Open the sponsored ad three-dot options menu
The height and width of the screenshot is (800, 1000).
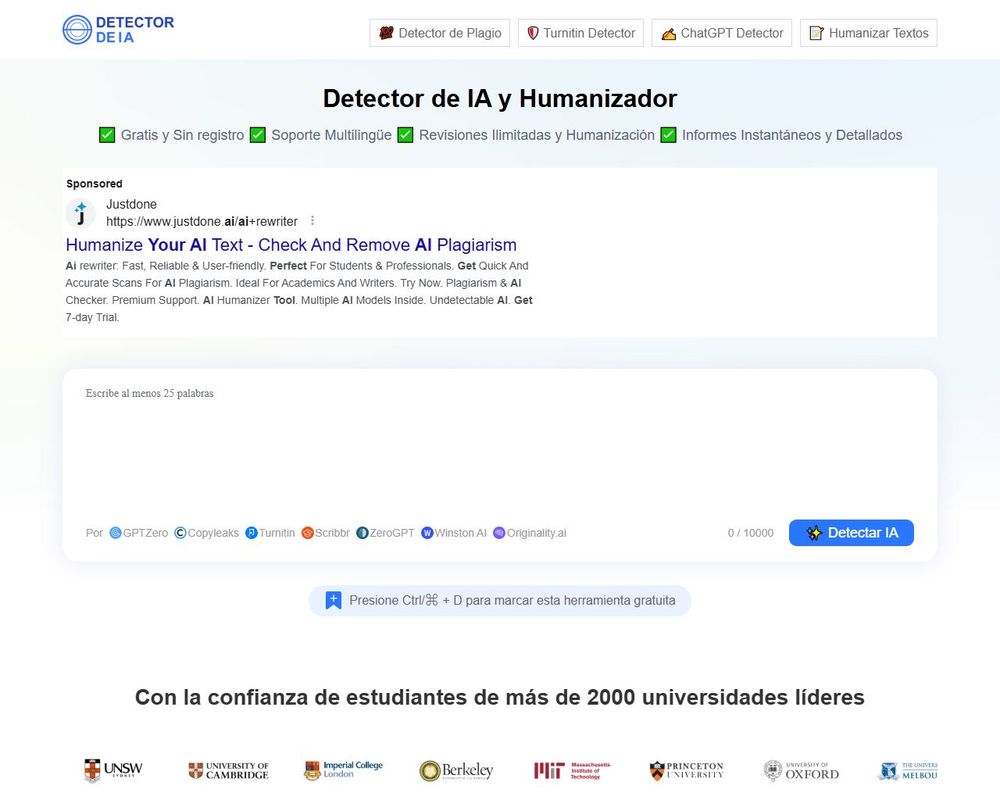pyautogui.click(x=311, y=220)
